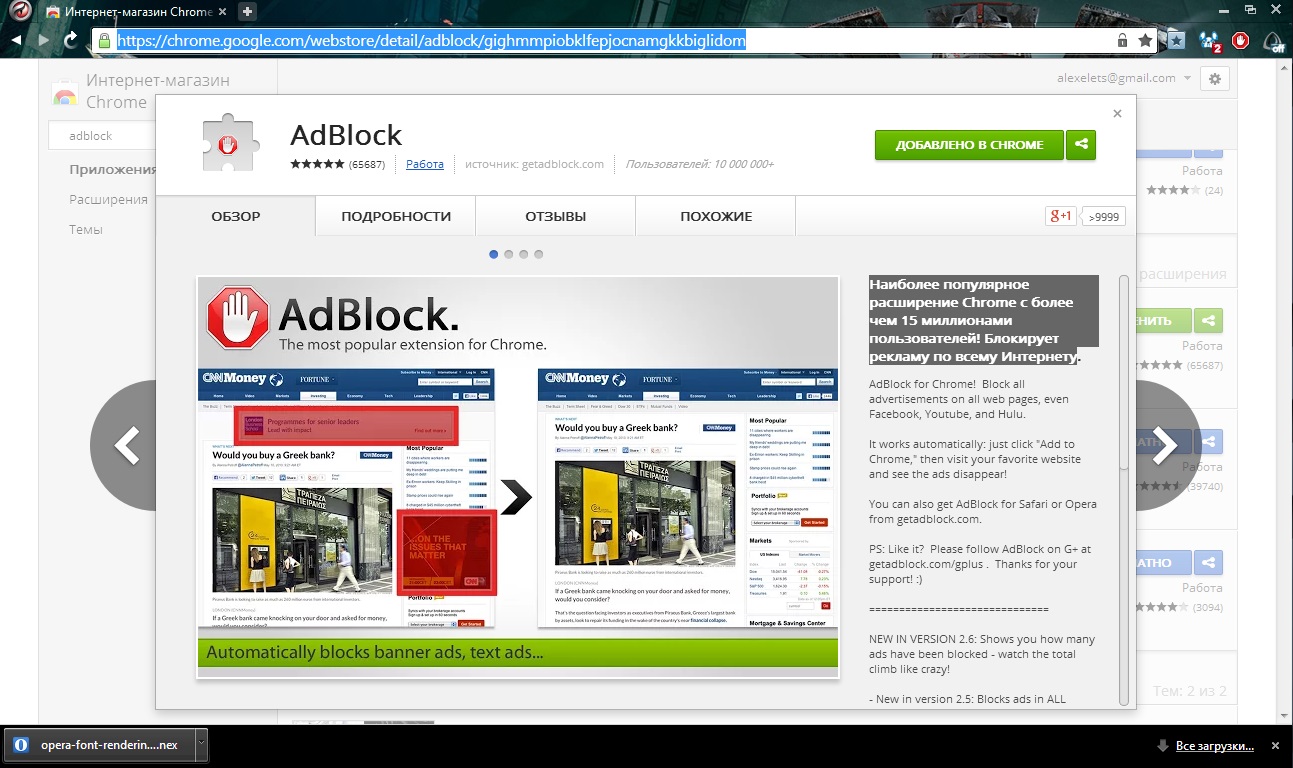Click the Chrome Web Store logo
The height and width of the screenshot is (768, 1293).
click(65, 96)
